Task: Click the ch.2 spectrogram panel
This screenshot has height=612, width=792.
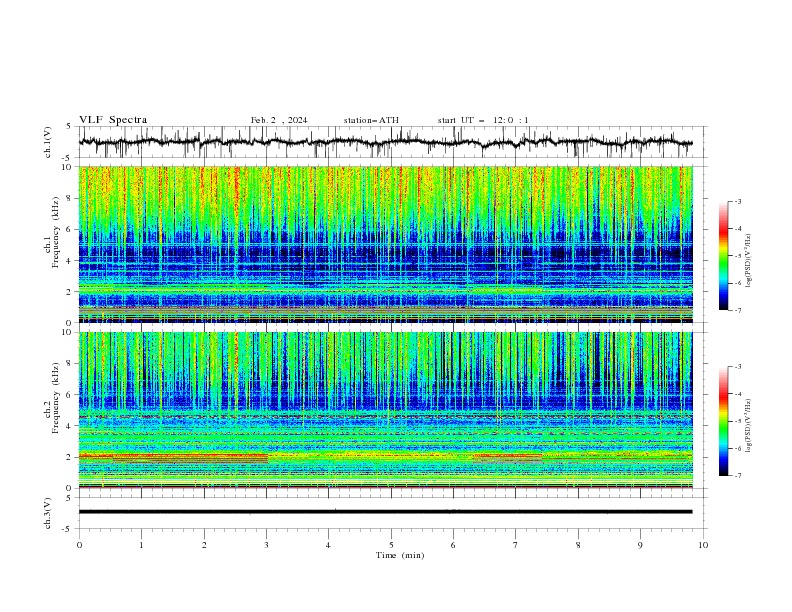Action: pyautogui.click(x=386, y=410)
